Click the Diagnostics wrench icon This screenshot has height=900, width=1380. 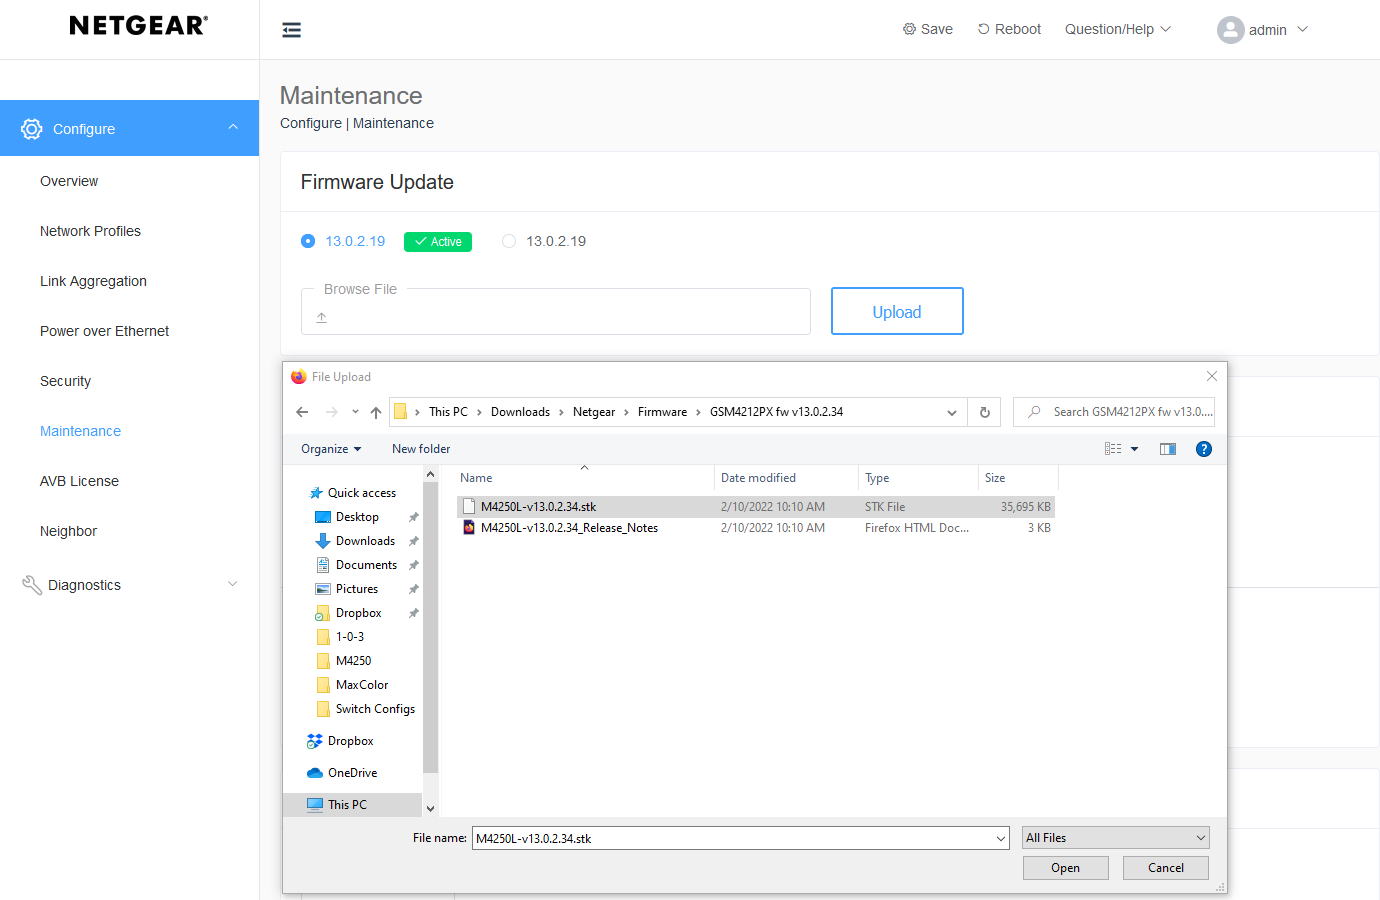pyautogui.click(x=32, y=585)
